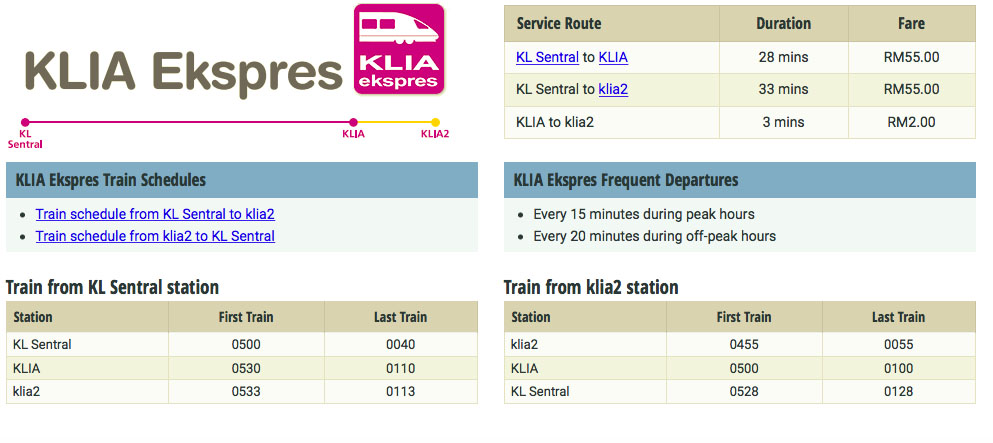
Task: Click the KLIA Ekspres Frequent Departures header
Action: [740, 180]
